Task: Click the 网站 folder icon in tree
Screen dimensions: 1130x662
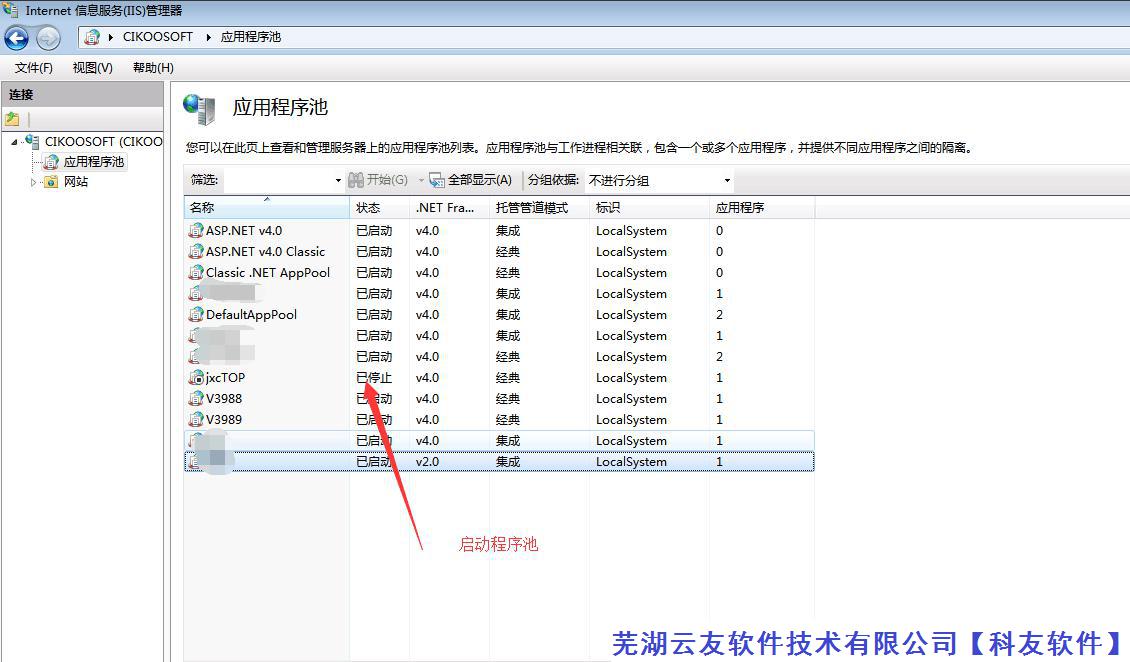Action: pos(51,182)
